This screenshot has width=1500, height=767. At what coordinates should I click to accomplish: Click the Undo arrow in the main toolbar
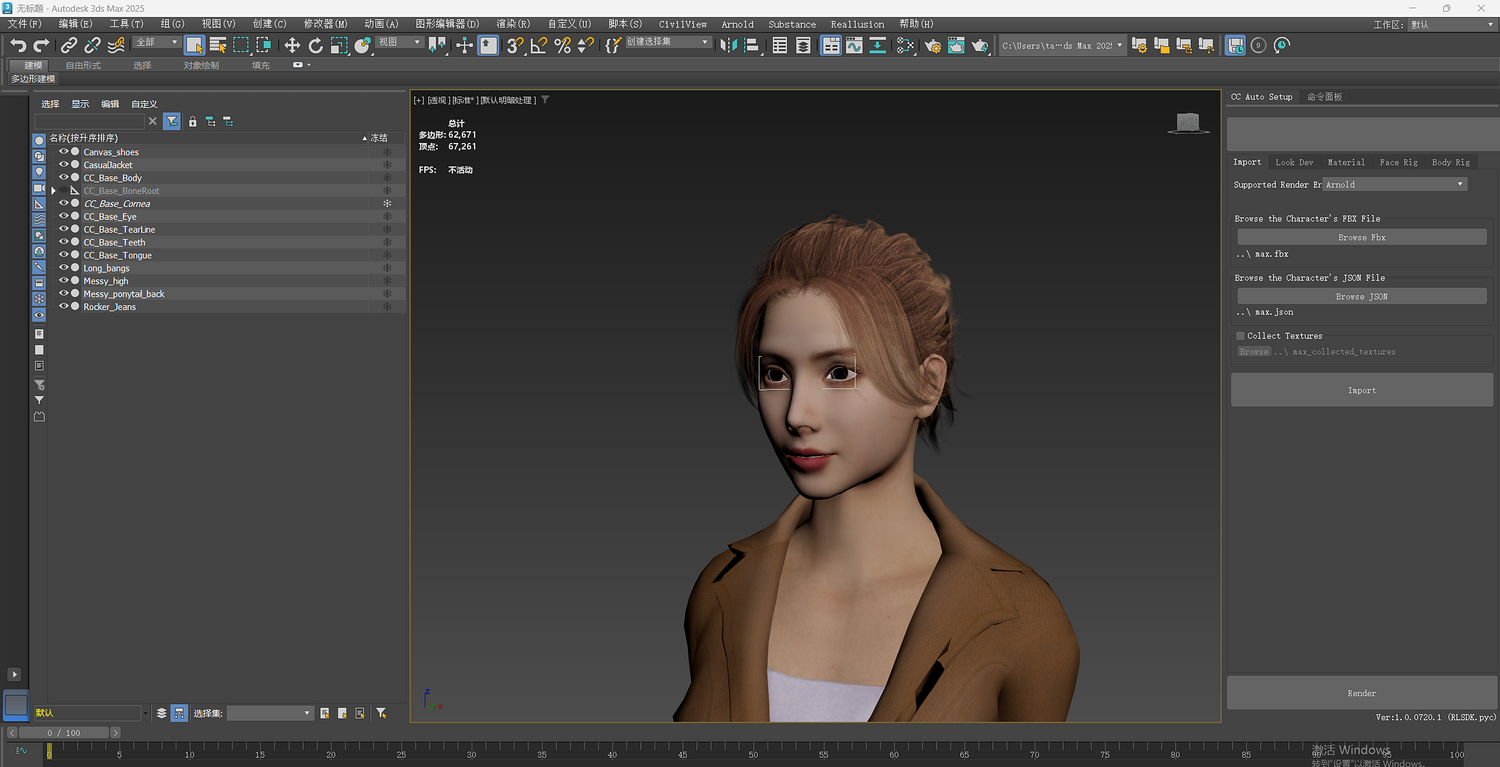[x=18, y=45]
